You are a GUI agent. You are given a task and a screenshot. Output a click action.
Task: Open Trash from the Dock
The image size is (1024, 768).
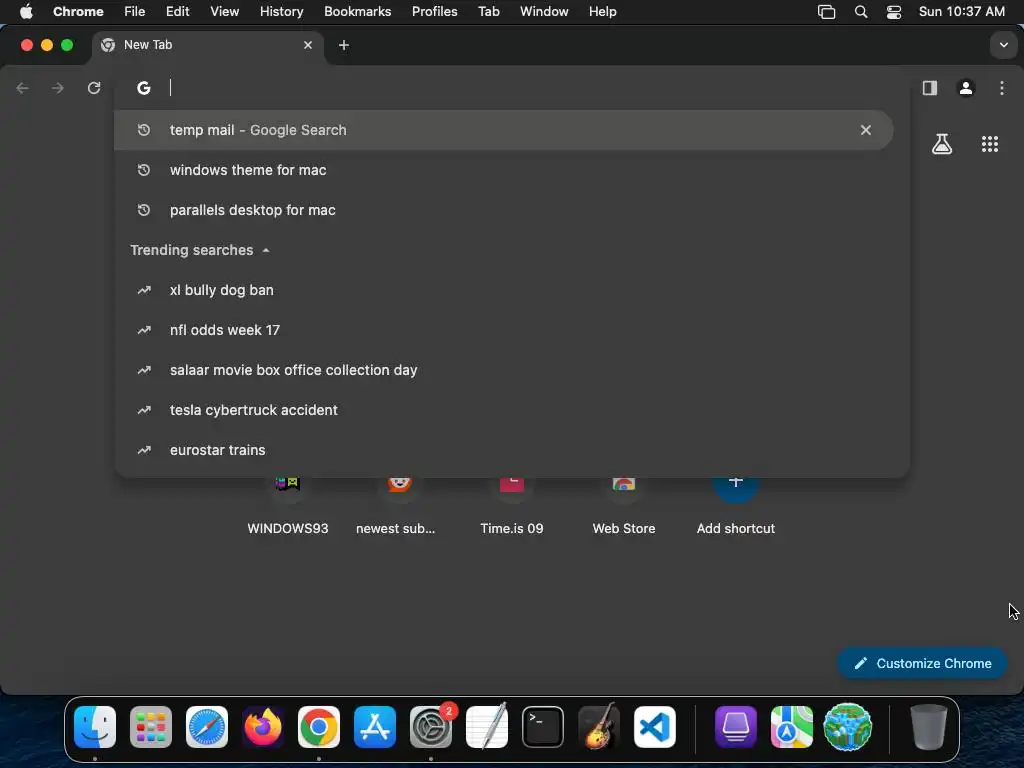928,727
